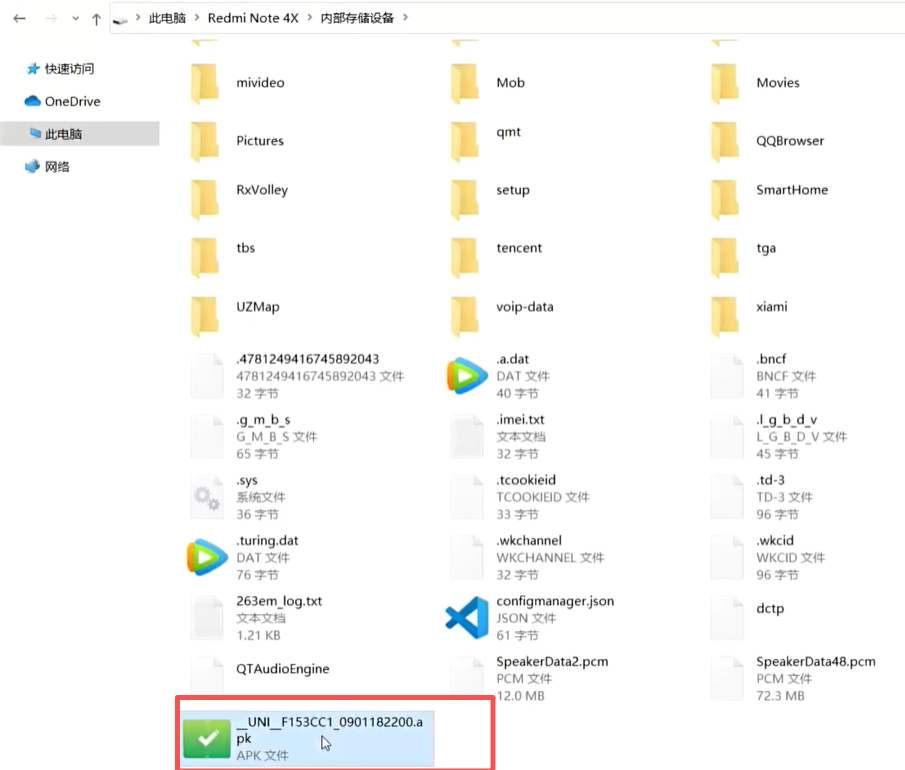This screenshot has width=905, height=770.
Task: Select the .l_g_b_d_v file
Action: point(780,436)
